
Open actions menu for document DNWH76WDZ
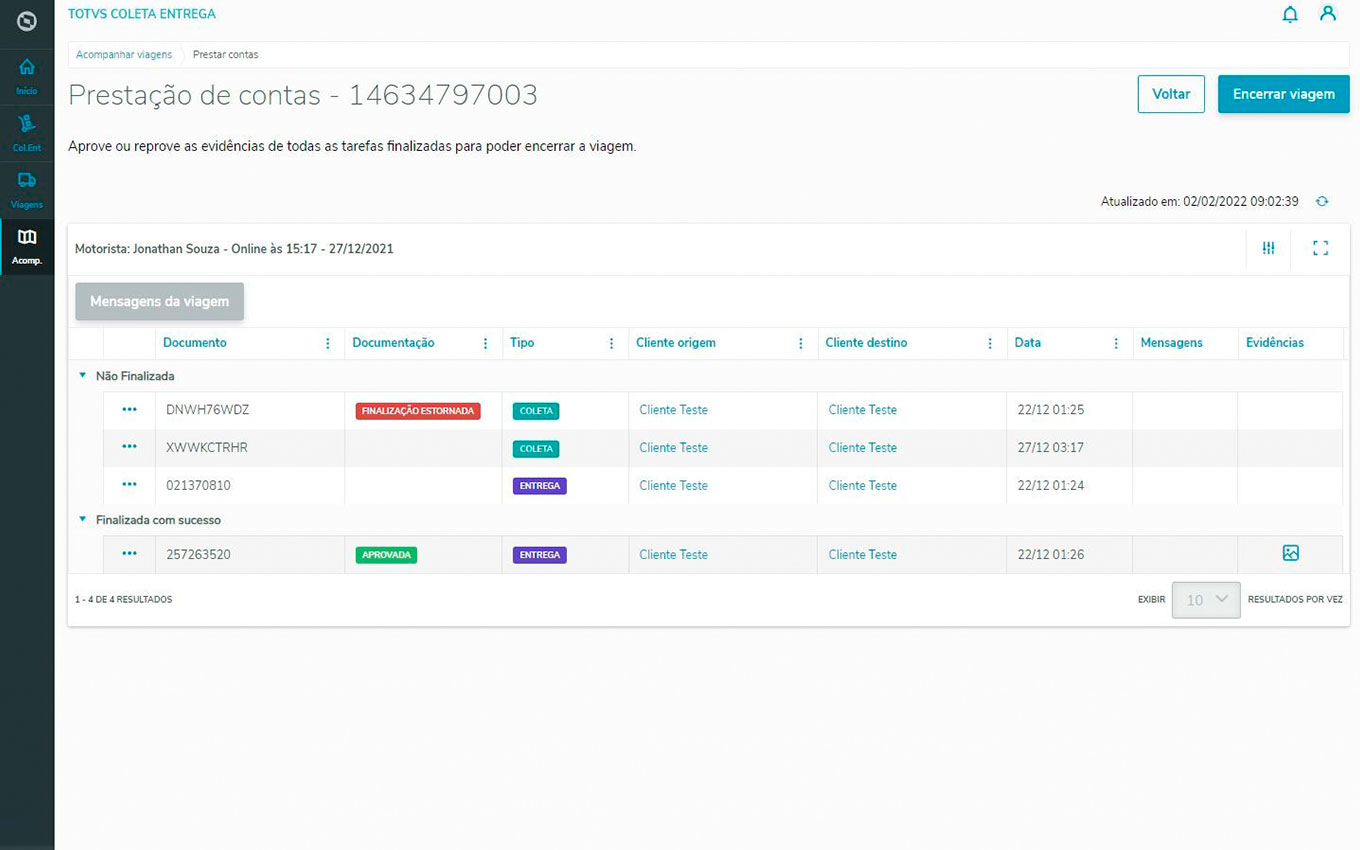click(x=129, y=409)
